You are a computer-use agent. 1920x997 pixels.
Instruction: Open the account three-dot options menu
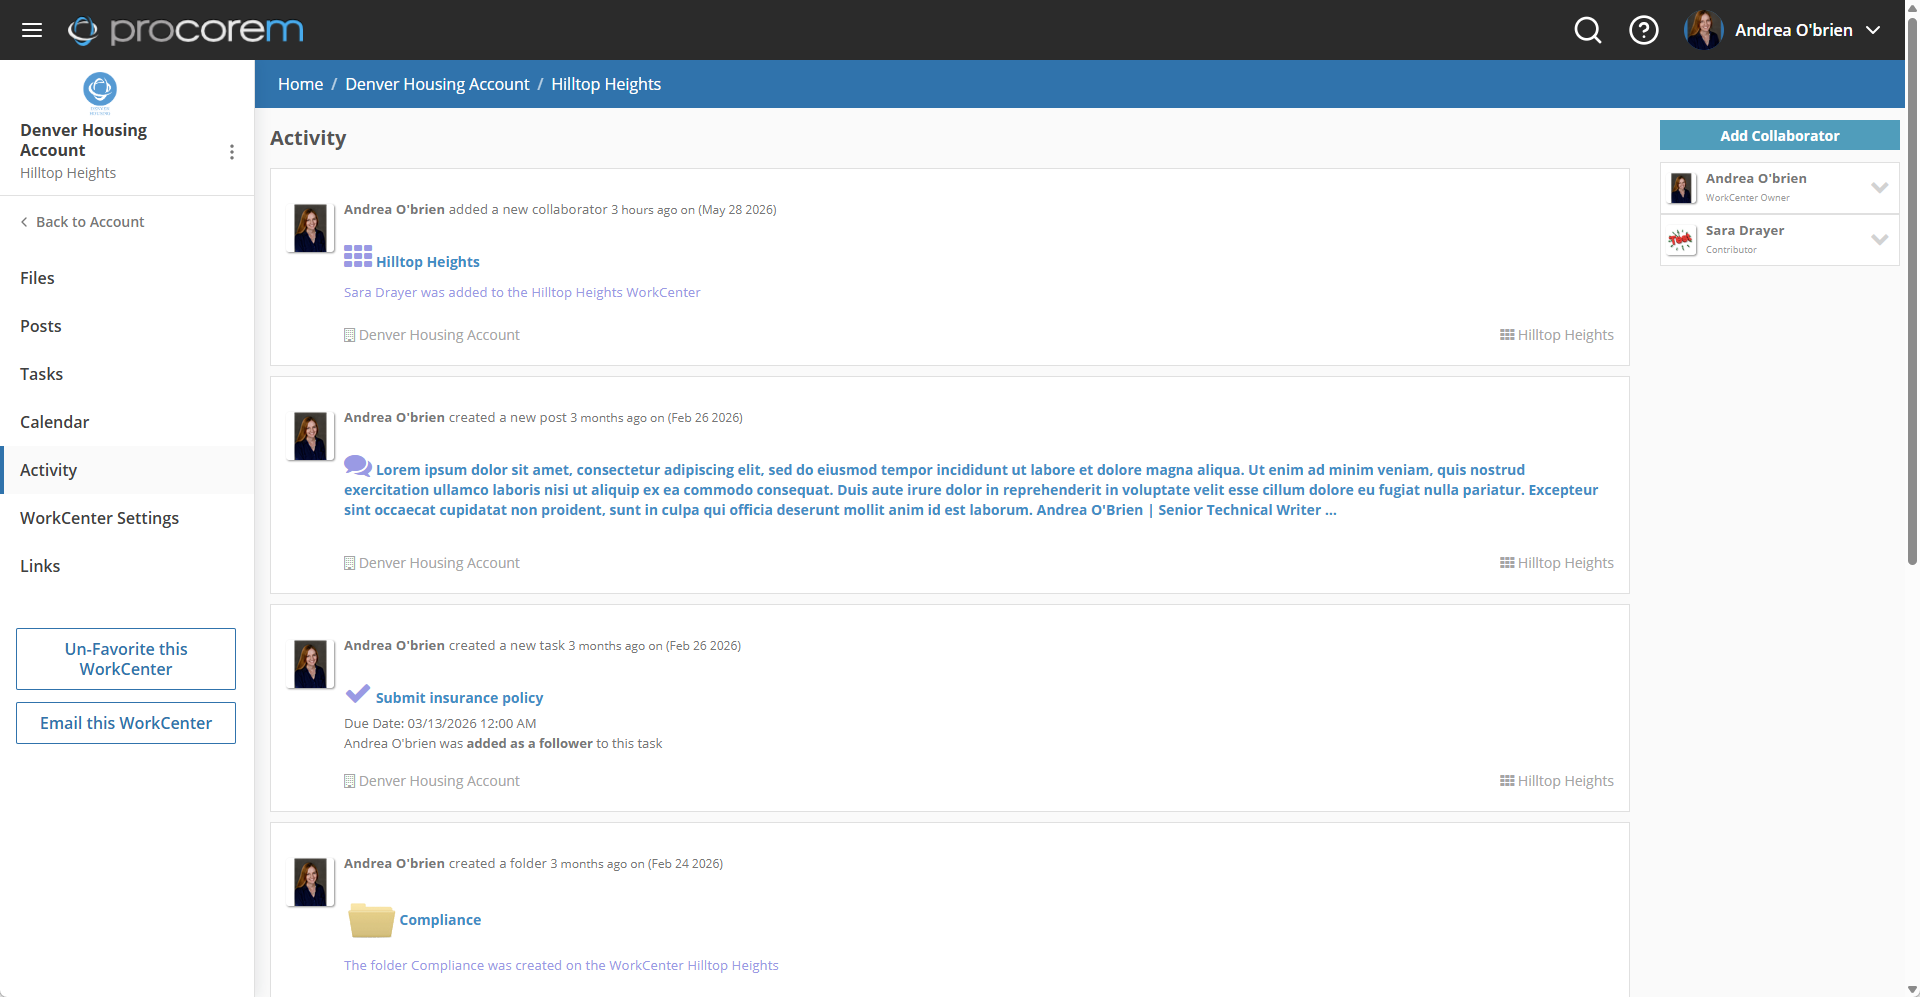232,152
